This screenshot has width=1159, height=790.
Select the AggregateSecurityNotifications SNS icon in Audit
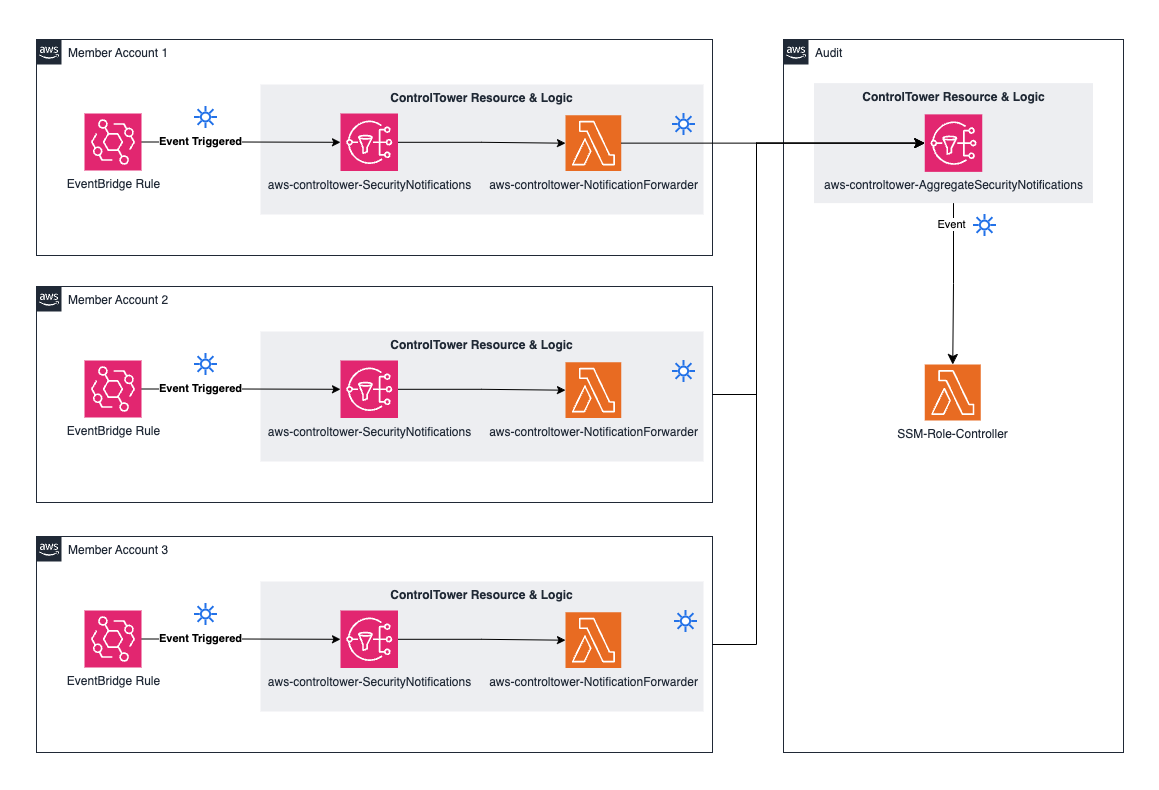point(954,143)
